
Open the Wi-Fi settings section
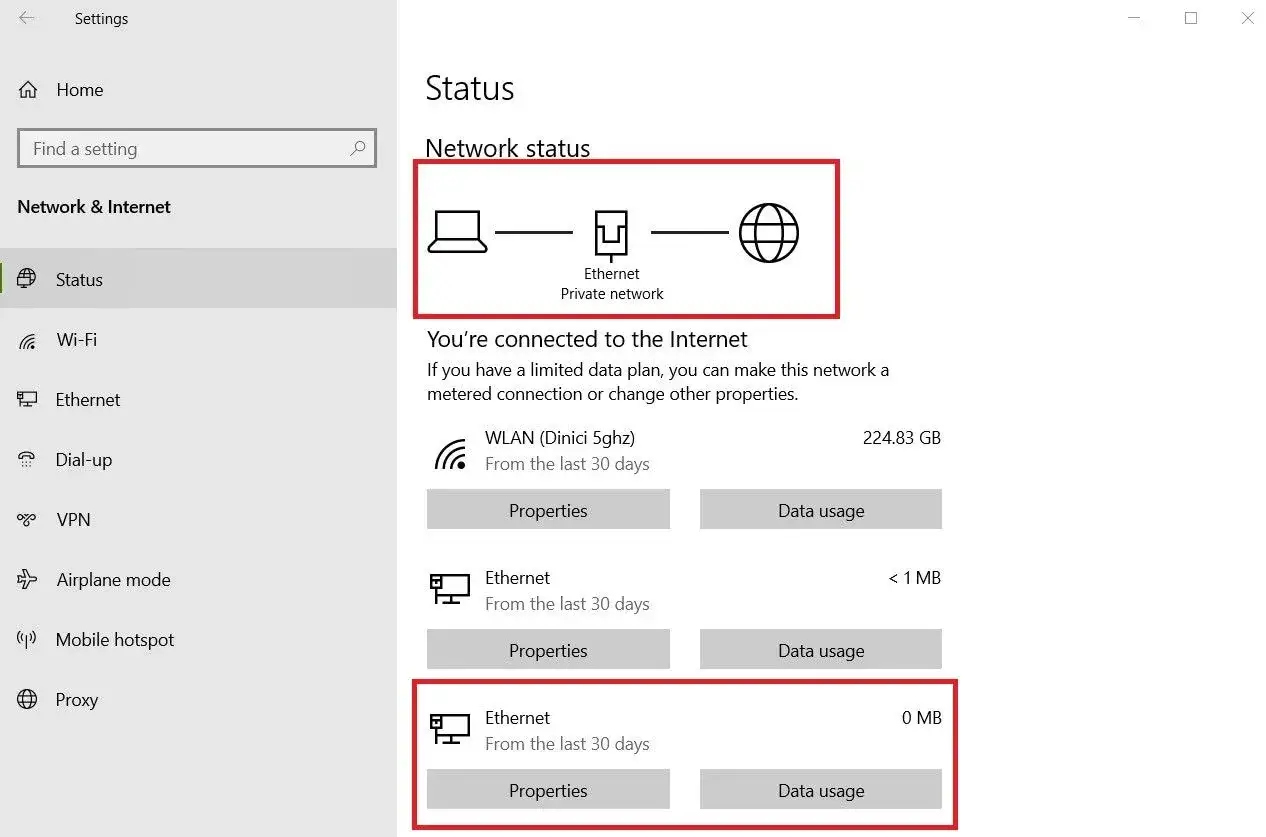coord(198,340)
